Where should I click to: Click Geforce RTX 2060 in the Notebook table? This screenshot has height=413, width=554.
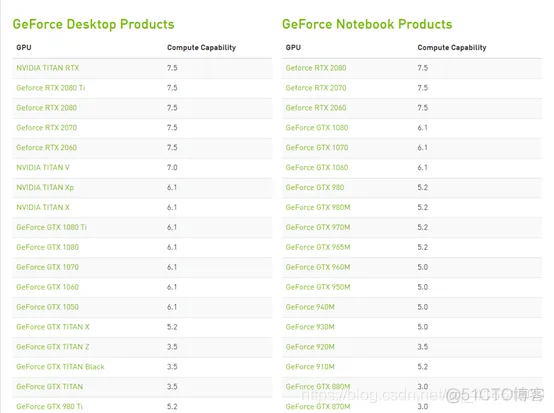point(316,108)
